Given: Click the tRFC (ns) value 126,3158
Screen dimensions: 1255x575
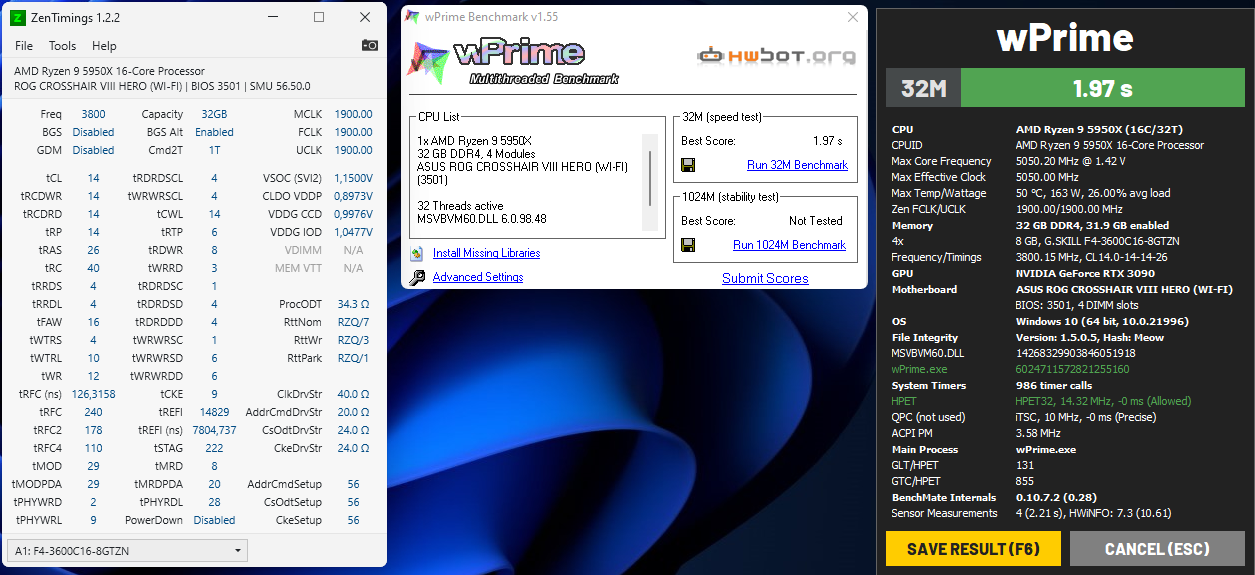Looking at the screenshot, I should (x=93, y=394).
